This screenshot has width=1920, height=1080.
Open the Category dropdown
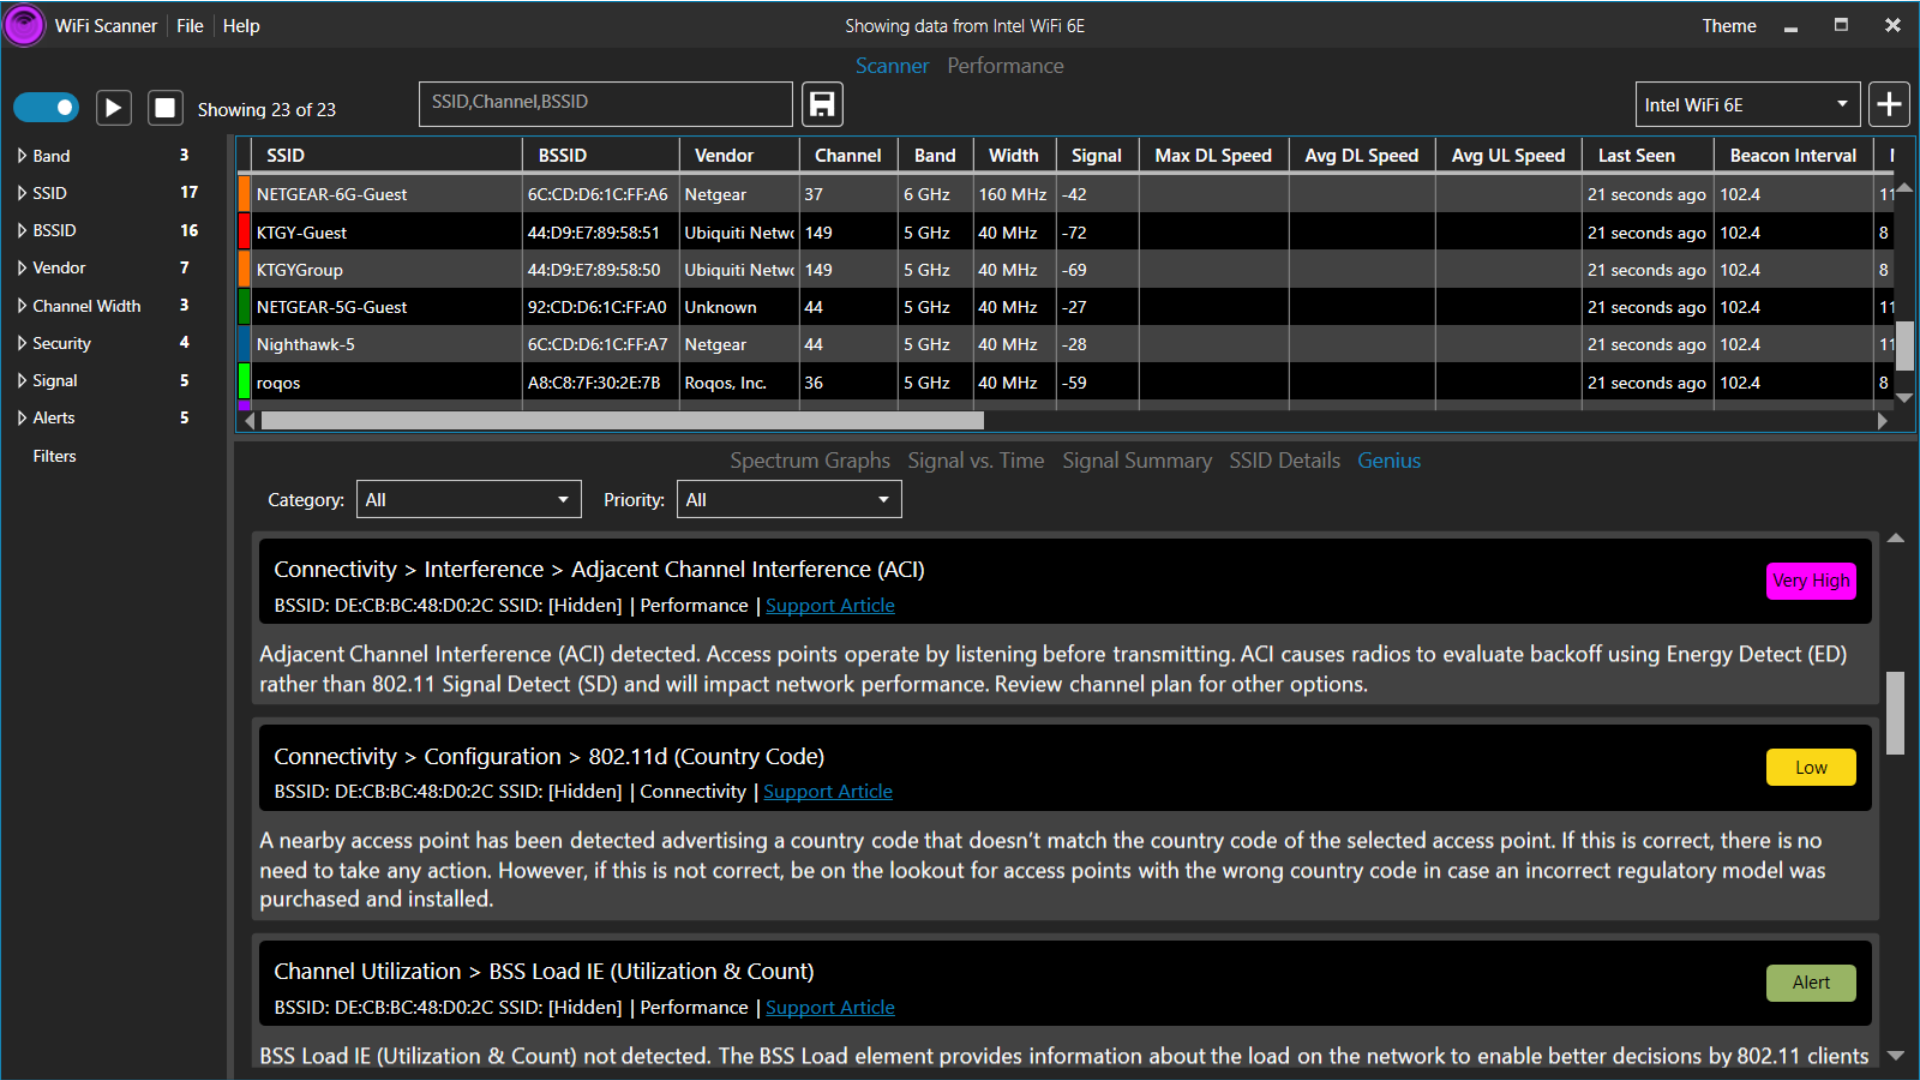(468, 499)
